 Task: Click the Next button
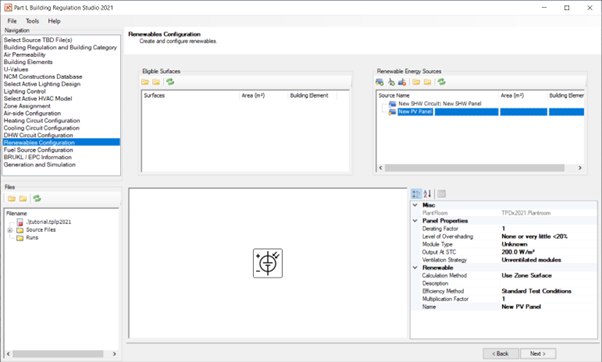[538, 354]
